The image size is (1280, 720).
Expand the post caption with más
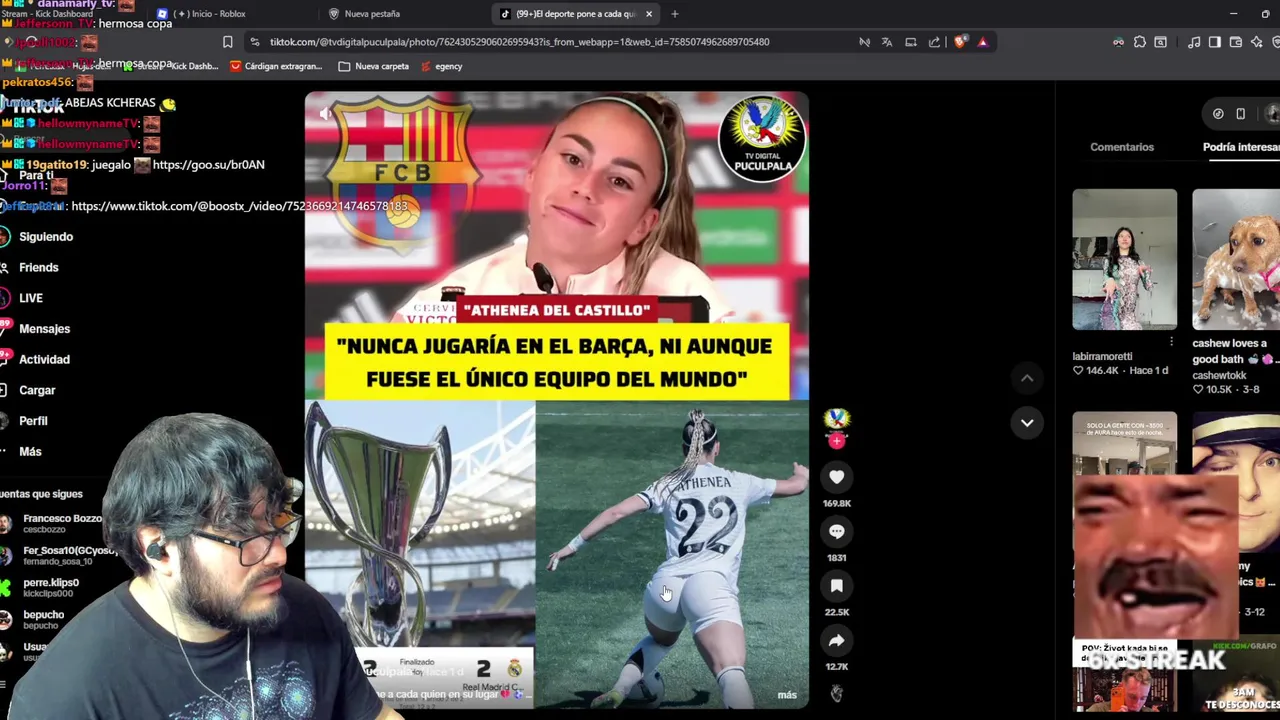tap(787, 695)
